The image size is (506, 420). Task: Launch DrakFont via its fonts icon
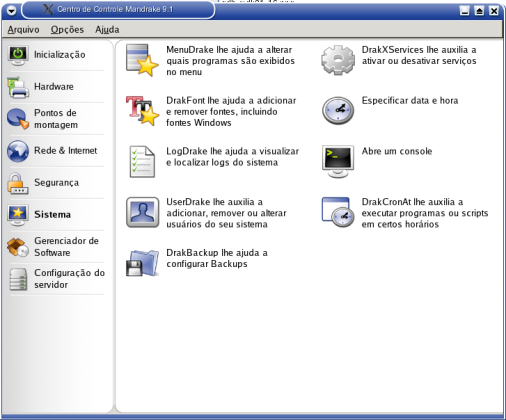coord(142,111)
